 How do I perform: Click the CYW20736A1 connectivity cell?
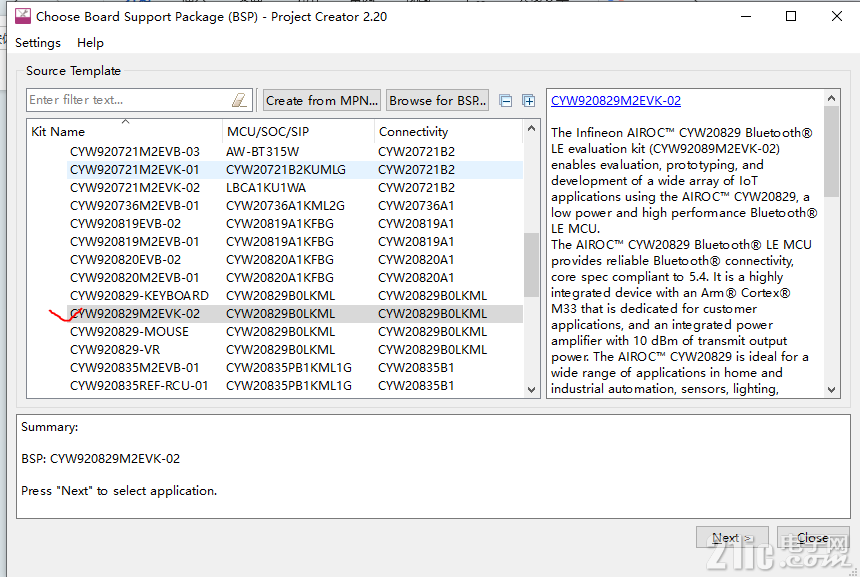pos(416,206)
